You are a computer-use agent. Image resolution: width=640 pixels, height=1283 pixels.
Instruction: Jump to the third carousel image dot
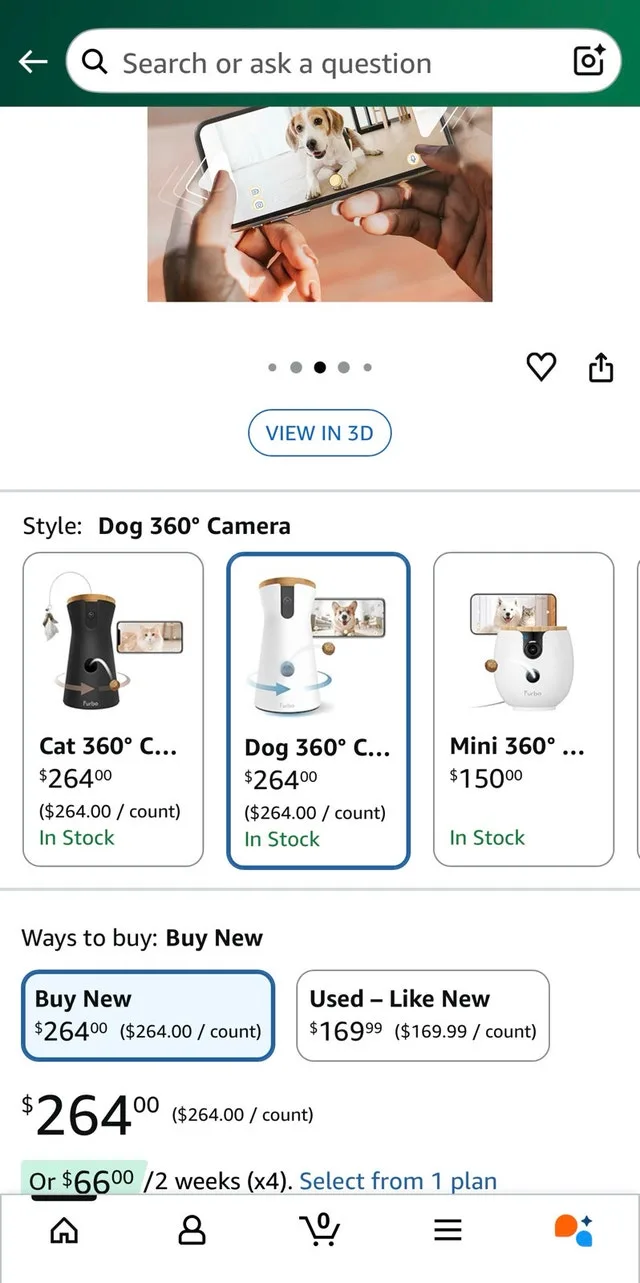(x=319, y=367)
